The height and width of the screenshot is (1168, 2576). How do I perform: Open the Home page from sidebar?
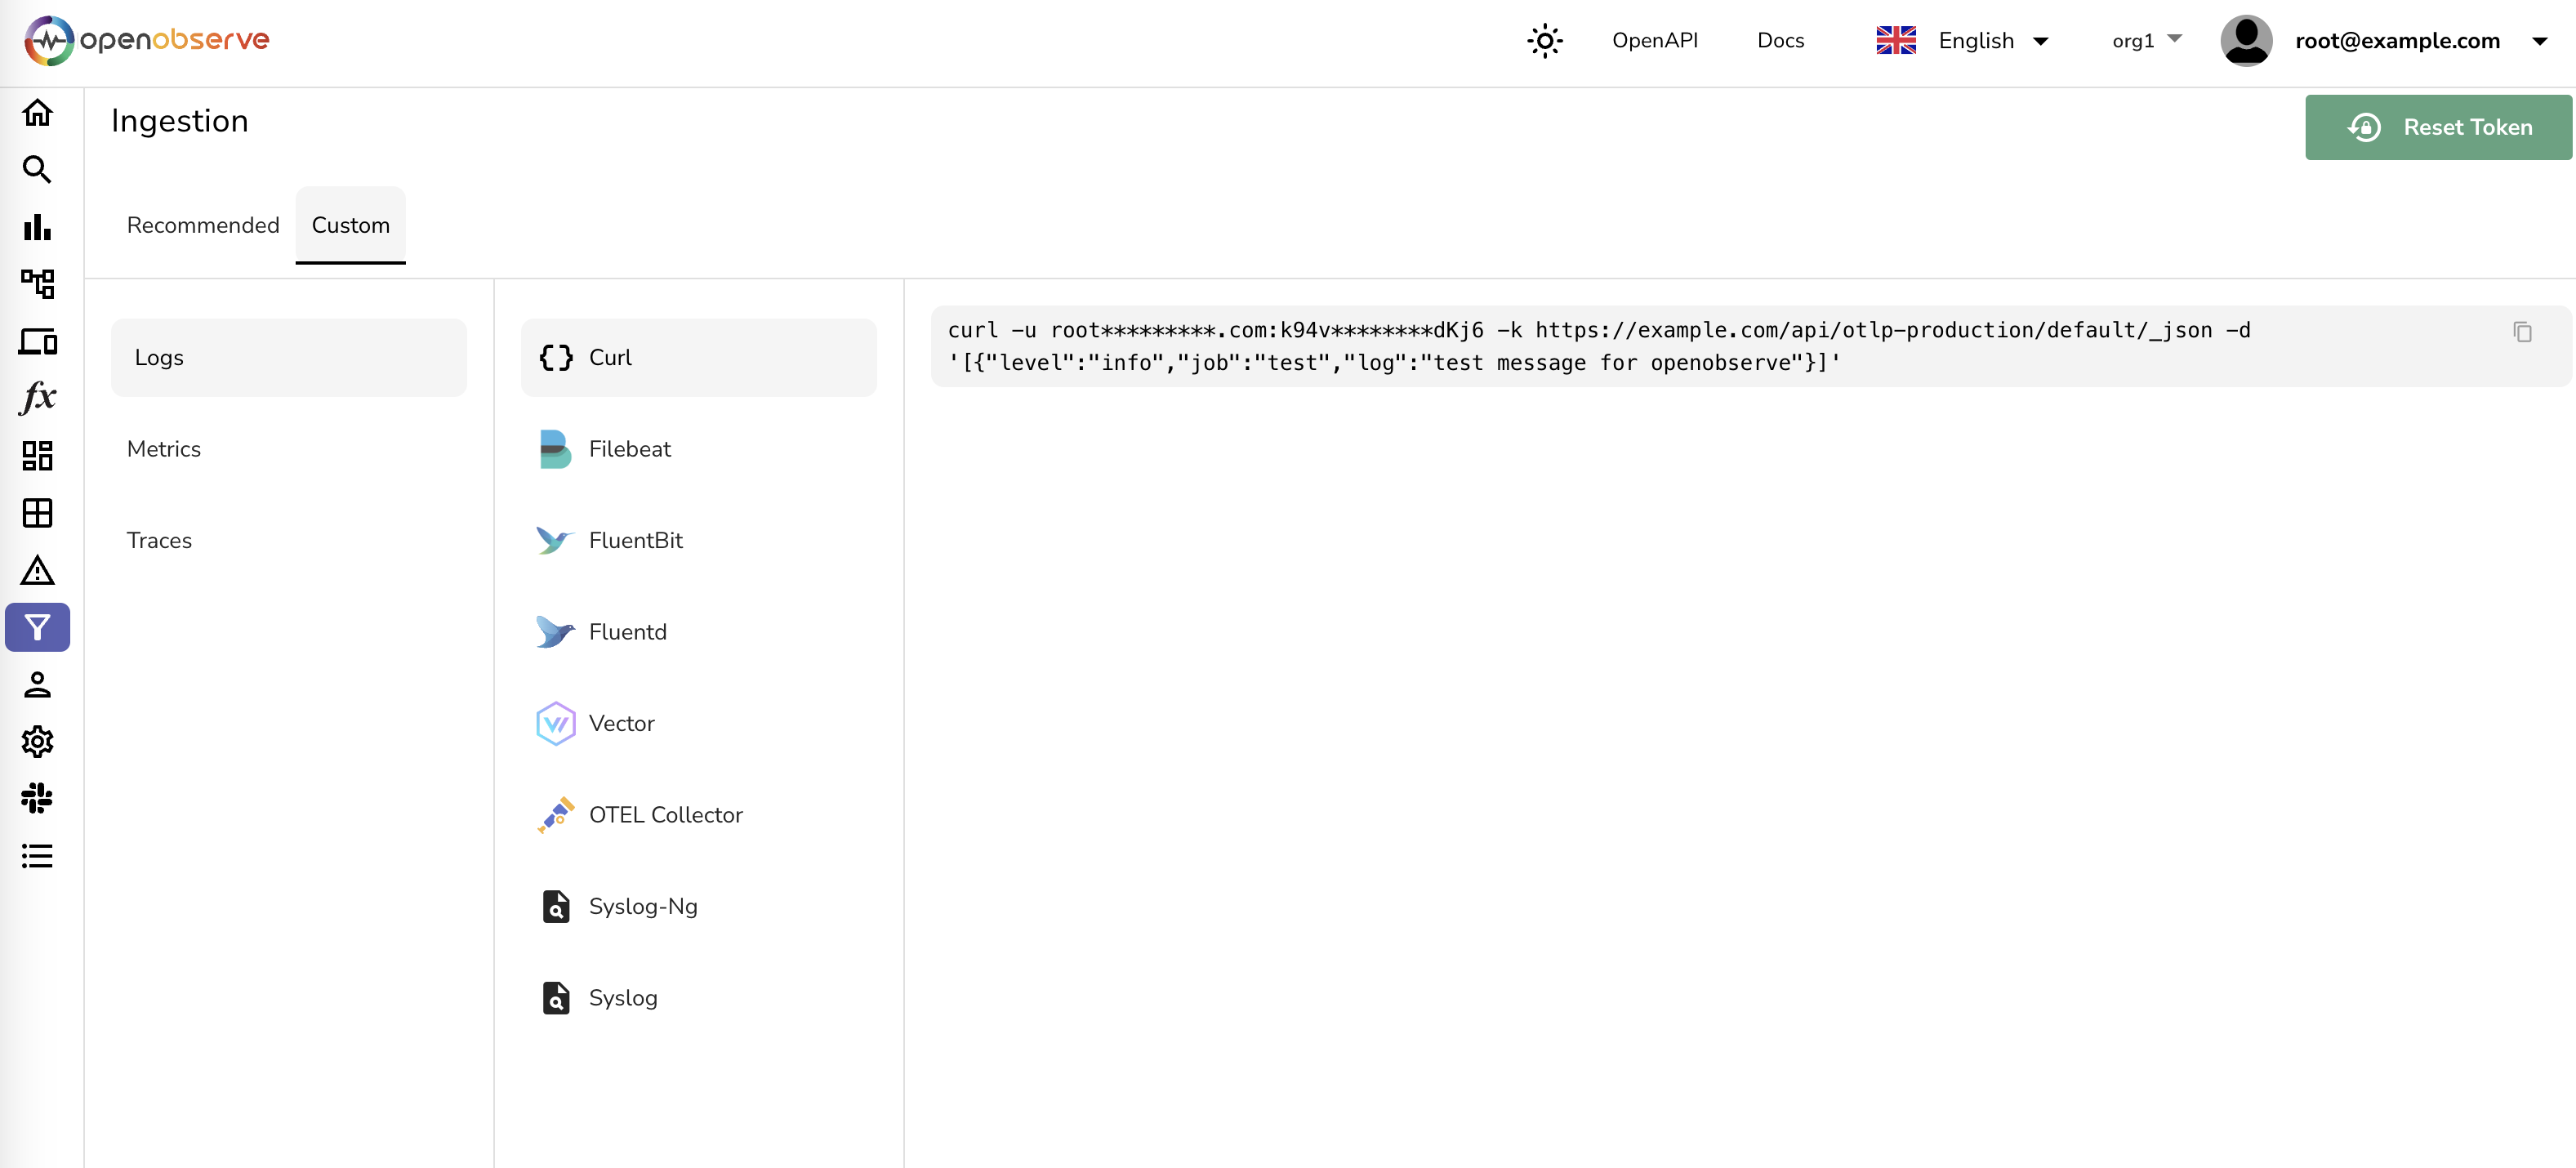coord(37,113)
